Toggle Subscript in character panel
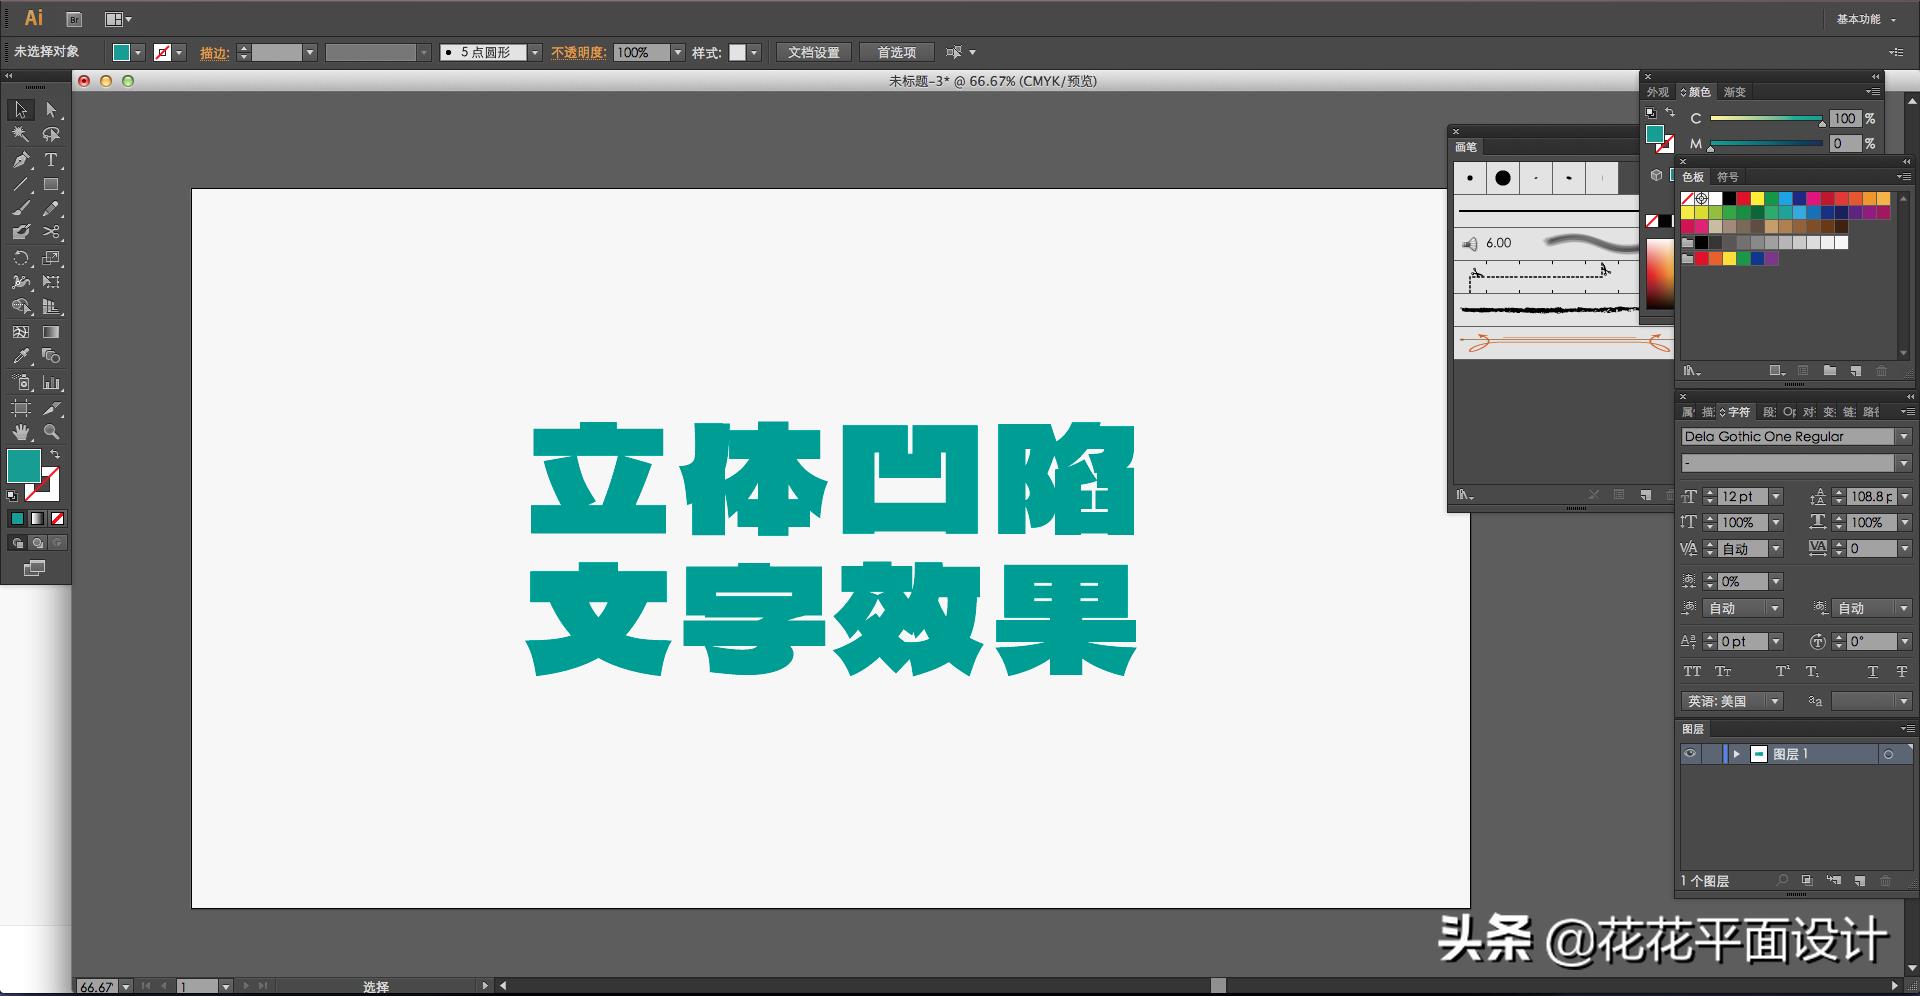Viewport: 1920px width, 996px height. [x=1812, y=671]
